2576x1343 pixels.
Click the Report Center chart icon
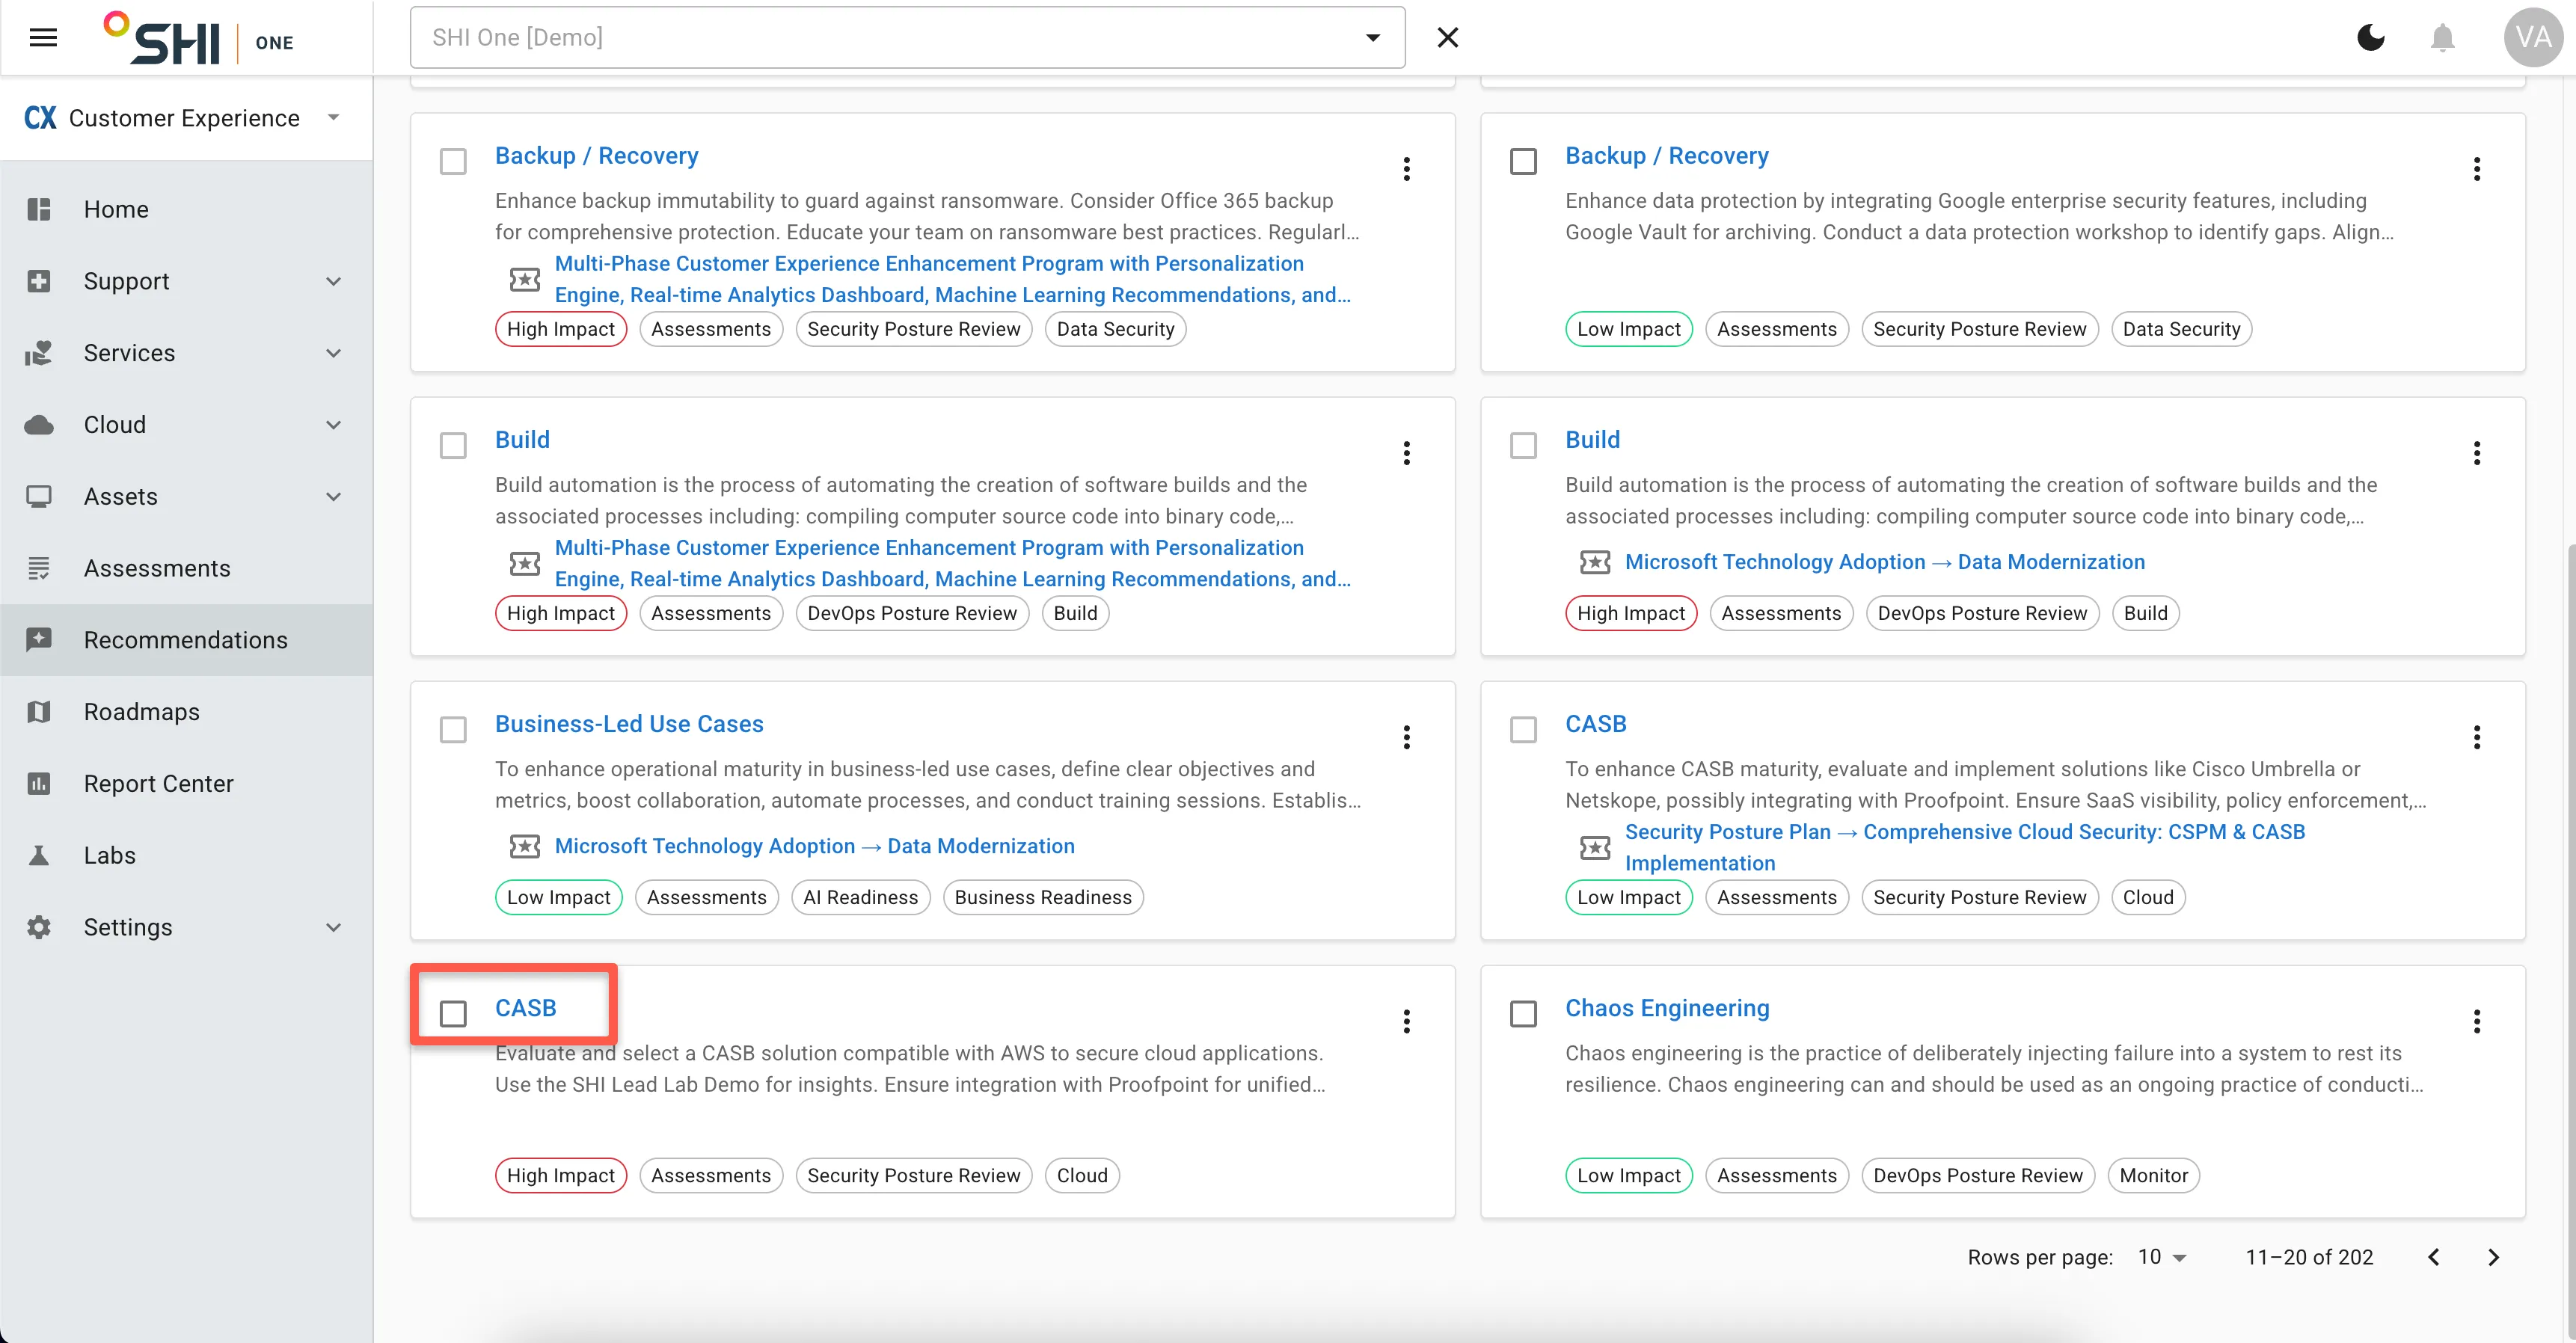point(39,783)
